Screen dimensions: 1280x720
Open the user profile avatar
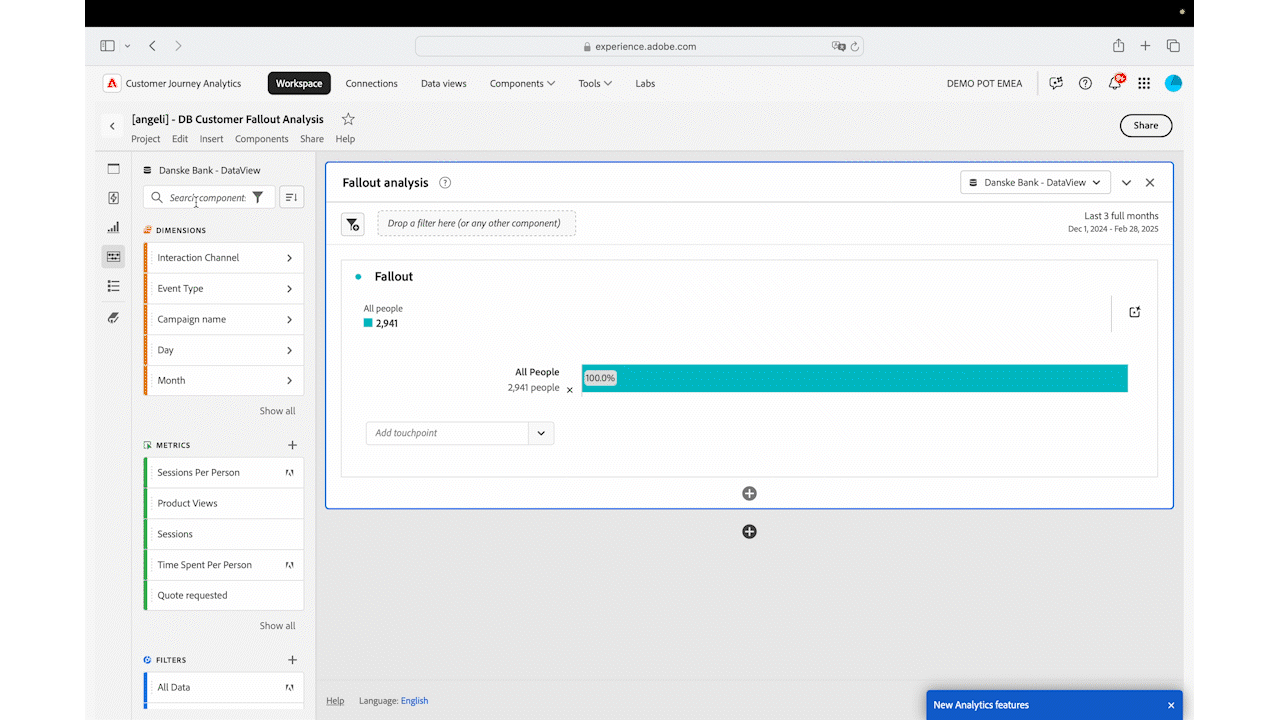coord(1174,83)
